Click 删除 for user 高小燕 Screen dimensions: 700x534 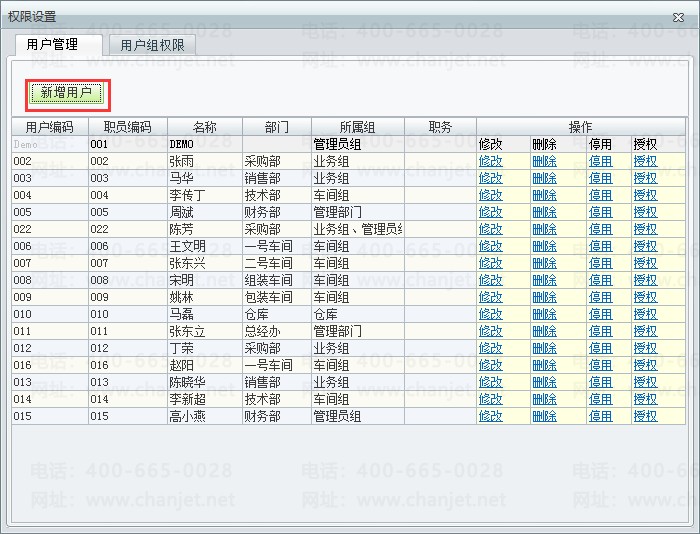544,416
